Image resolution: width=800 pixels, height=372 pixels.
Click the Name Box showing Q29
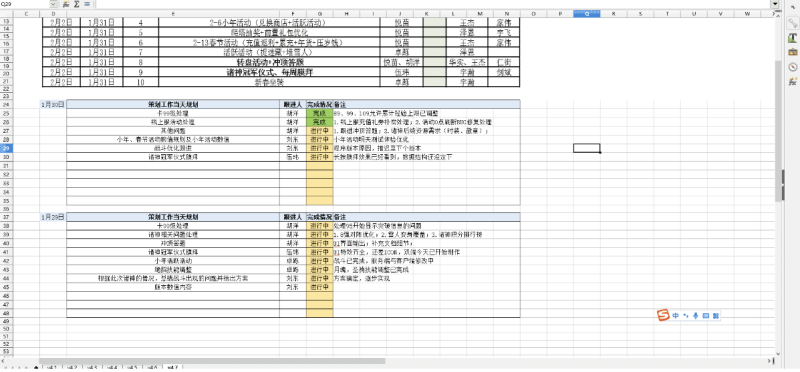25,4
